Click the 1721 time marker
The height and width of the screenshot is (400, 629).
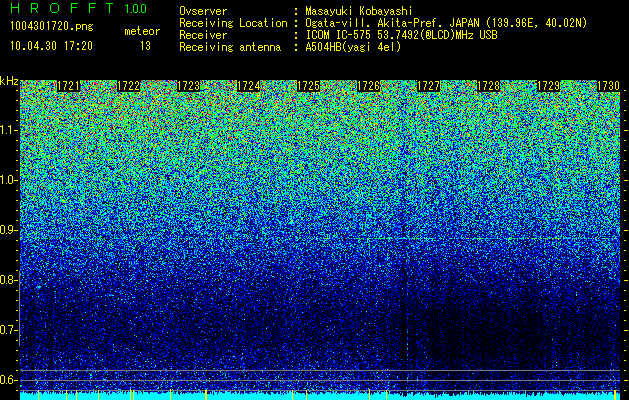tap(69, 86)
